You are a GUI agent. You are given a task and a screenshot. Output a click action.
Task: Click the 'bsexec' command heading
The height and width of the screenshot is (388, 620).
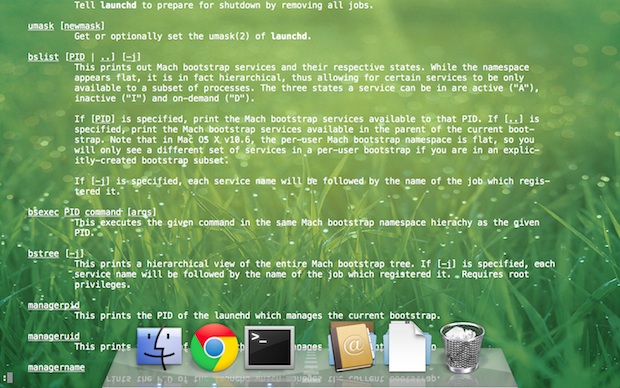click(43, 212)
